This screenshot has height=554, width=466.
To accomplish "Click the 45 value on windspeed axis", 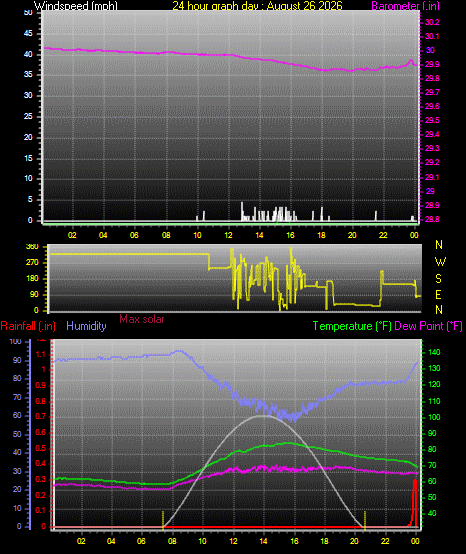I will point(28,34).
